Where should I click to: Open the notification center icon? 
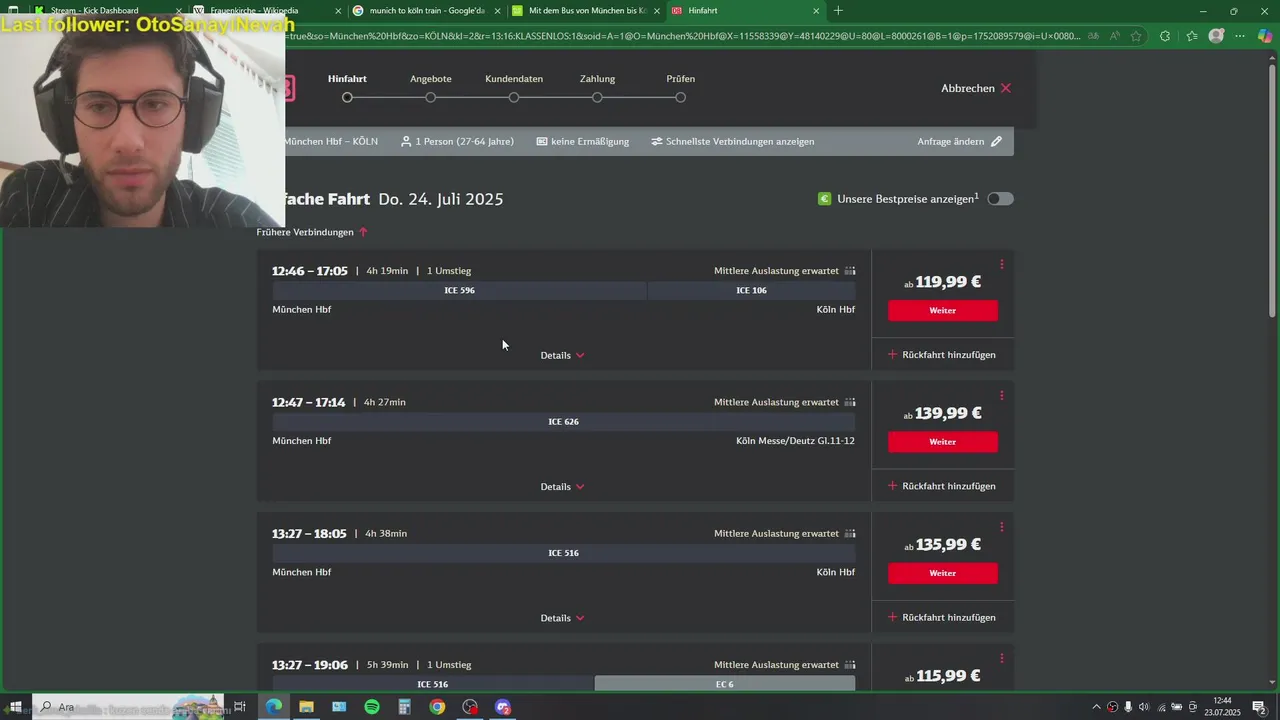(1259, 707)
